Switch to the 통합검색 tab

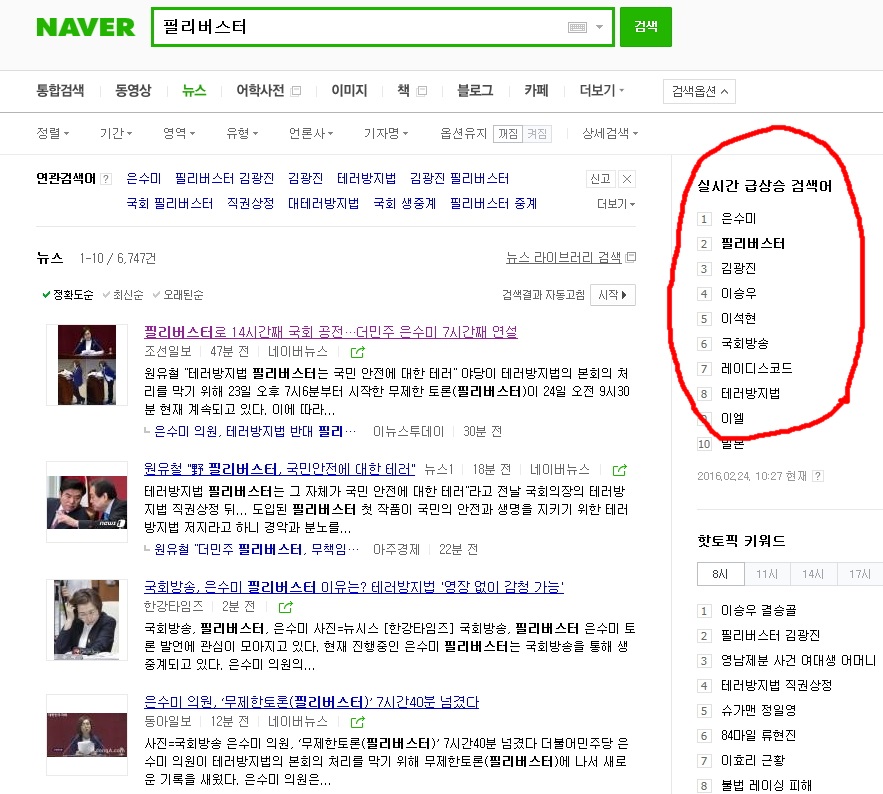click(x=60, y=91)
